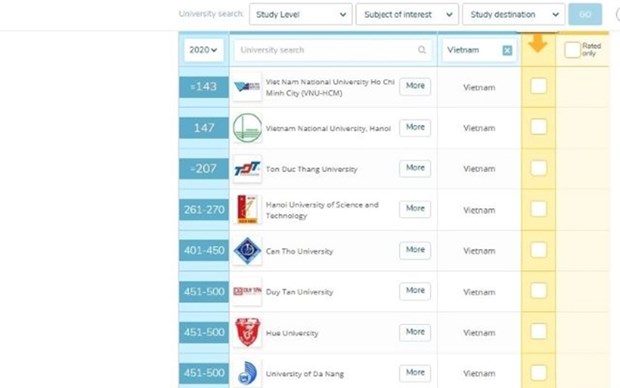The image size is (620, 388).
Task: Open University of Da Nang link
Action: pyautogui.click(x=304, y=374)
